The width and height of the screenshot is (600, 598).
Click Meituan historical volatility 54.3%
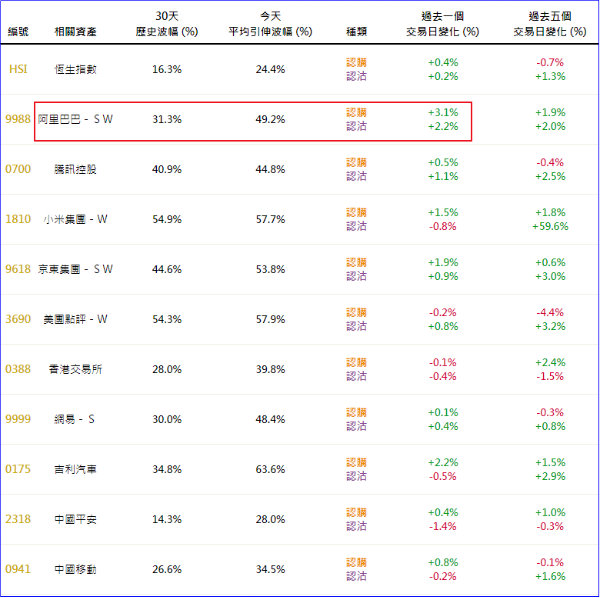coord(167,319)
